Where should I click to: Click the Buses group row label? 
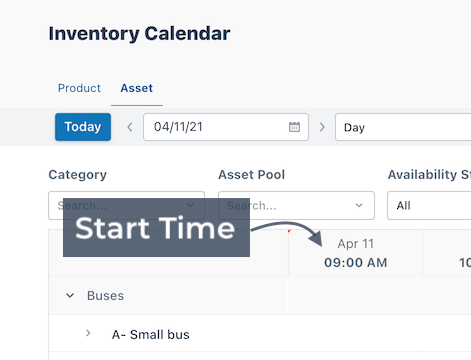coord(105,296)
